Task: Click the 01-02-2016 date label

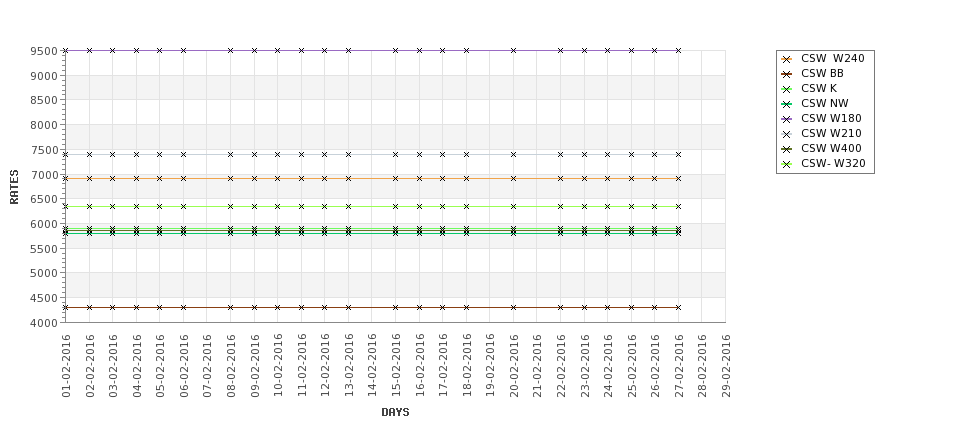Action: click(67, 366)
